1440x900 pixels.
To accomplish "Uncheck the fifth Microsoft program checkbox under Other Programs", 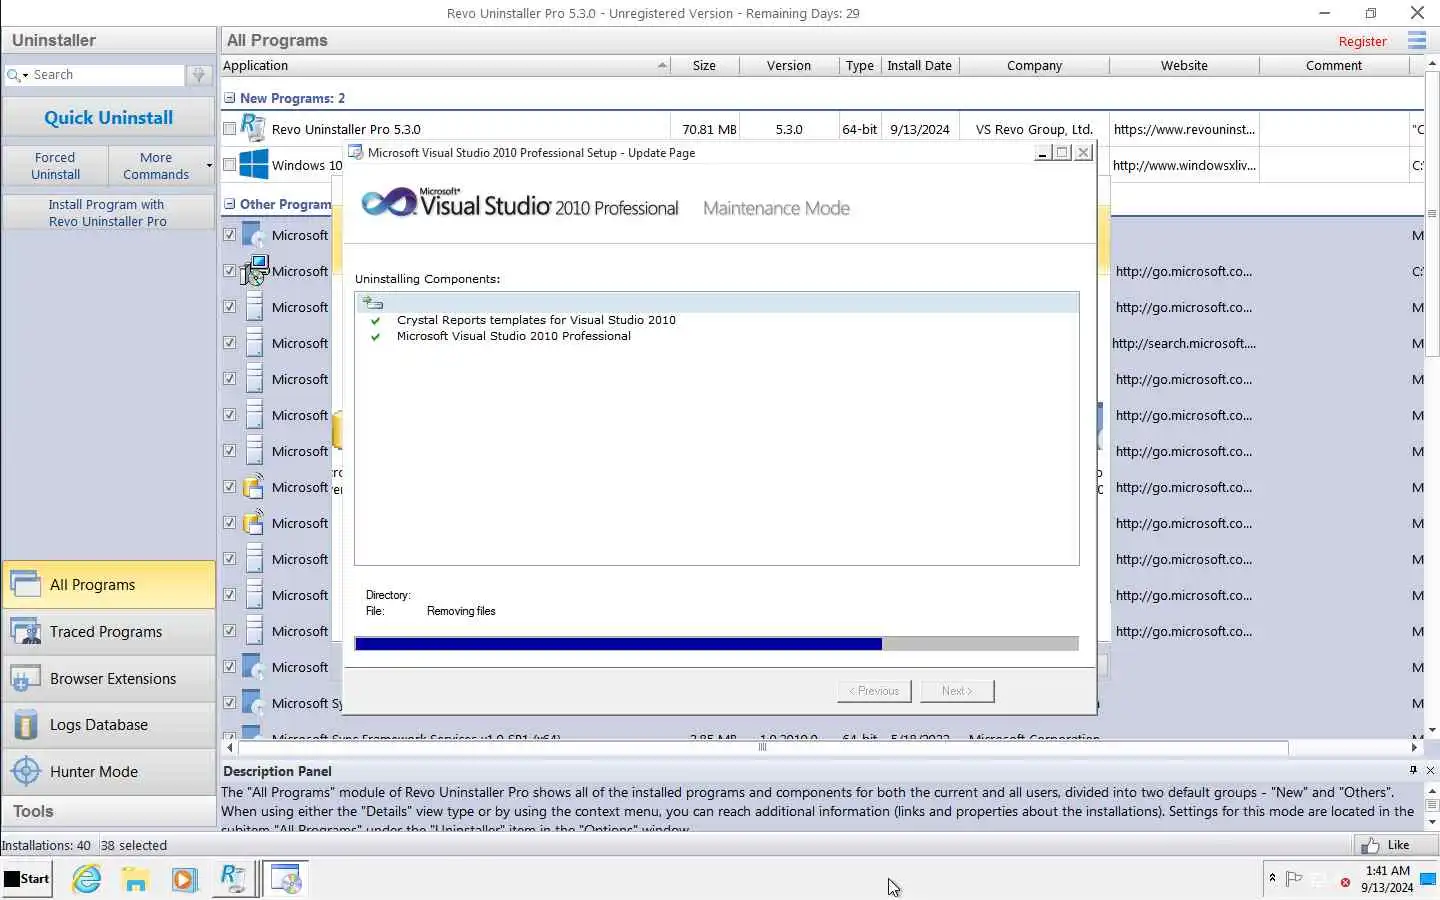I will pyautogui.click(x=229, y=379).
